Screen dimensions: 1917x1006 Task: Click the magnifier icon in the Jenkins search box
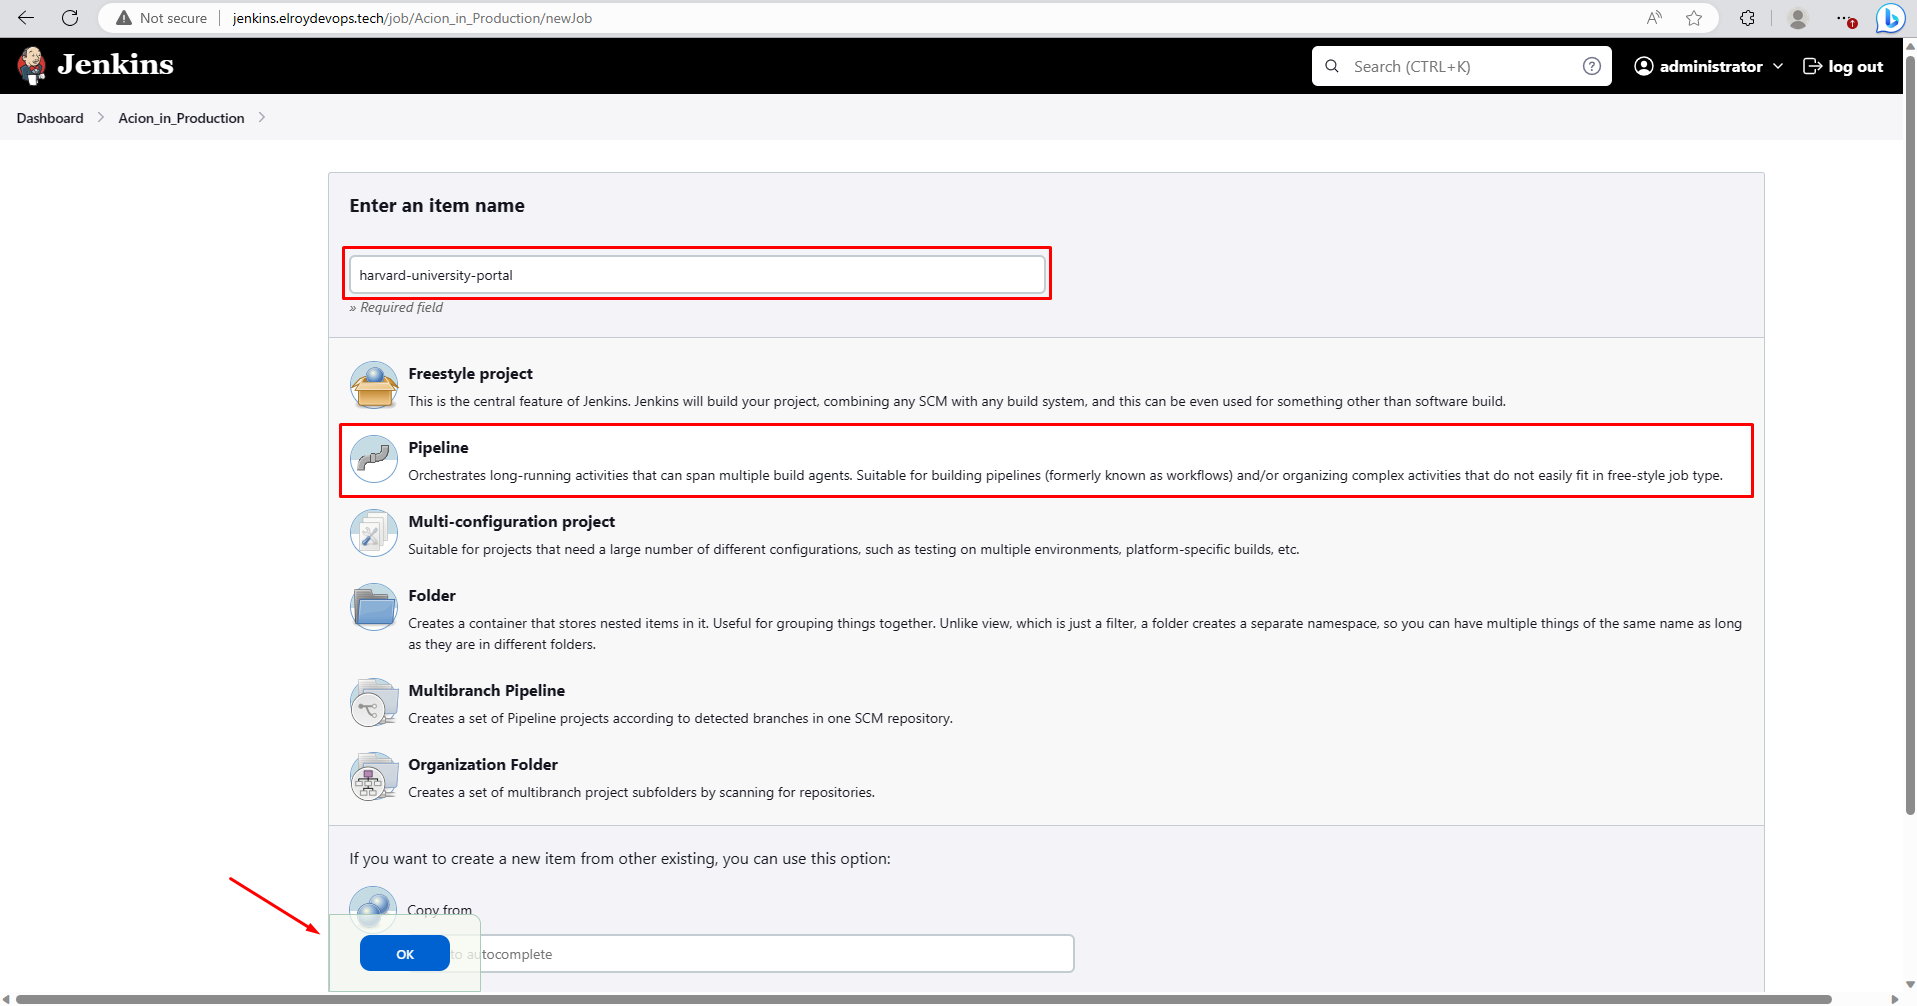tap(1332, 66)
